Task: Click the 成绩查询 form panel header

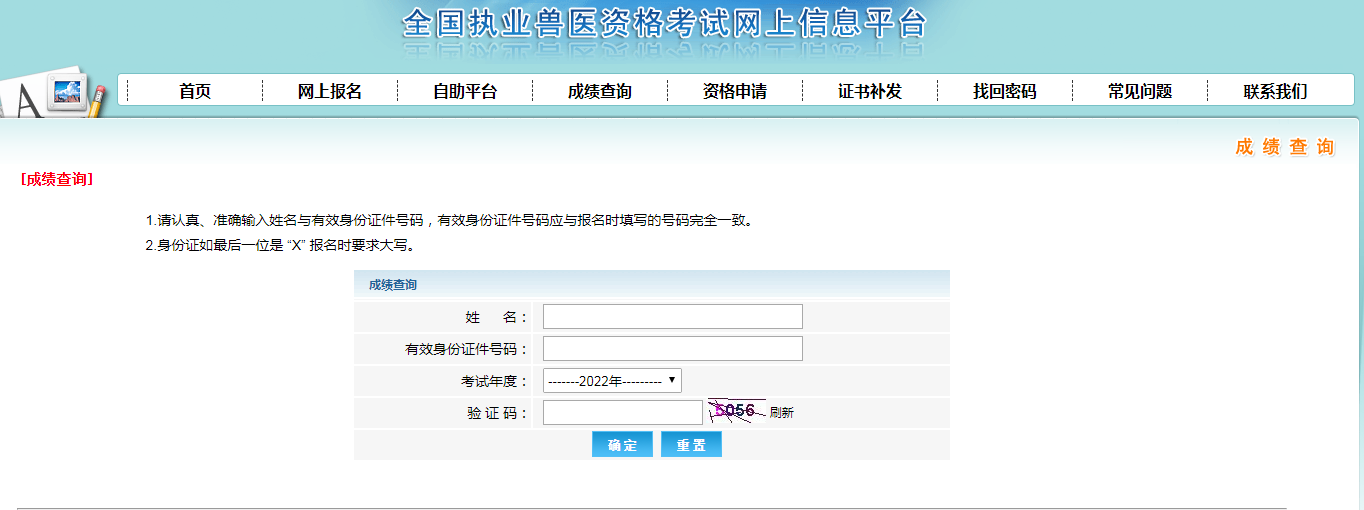Action: coord(652,284)
